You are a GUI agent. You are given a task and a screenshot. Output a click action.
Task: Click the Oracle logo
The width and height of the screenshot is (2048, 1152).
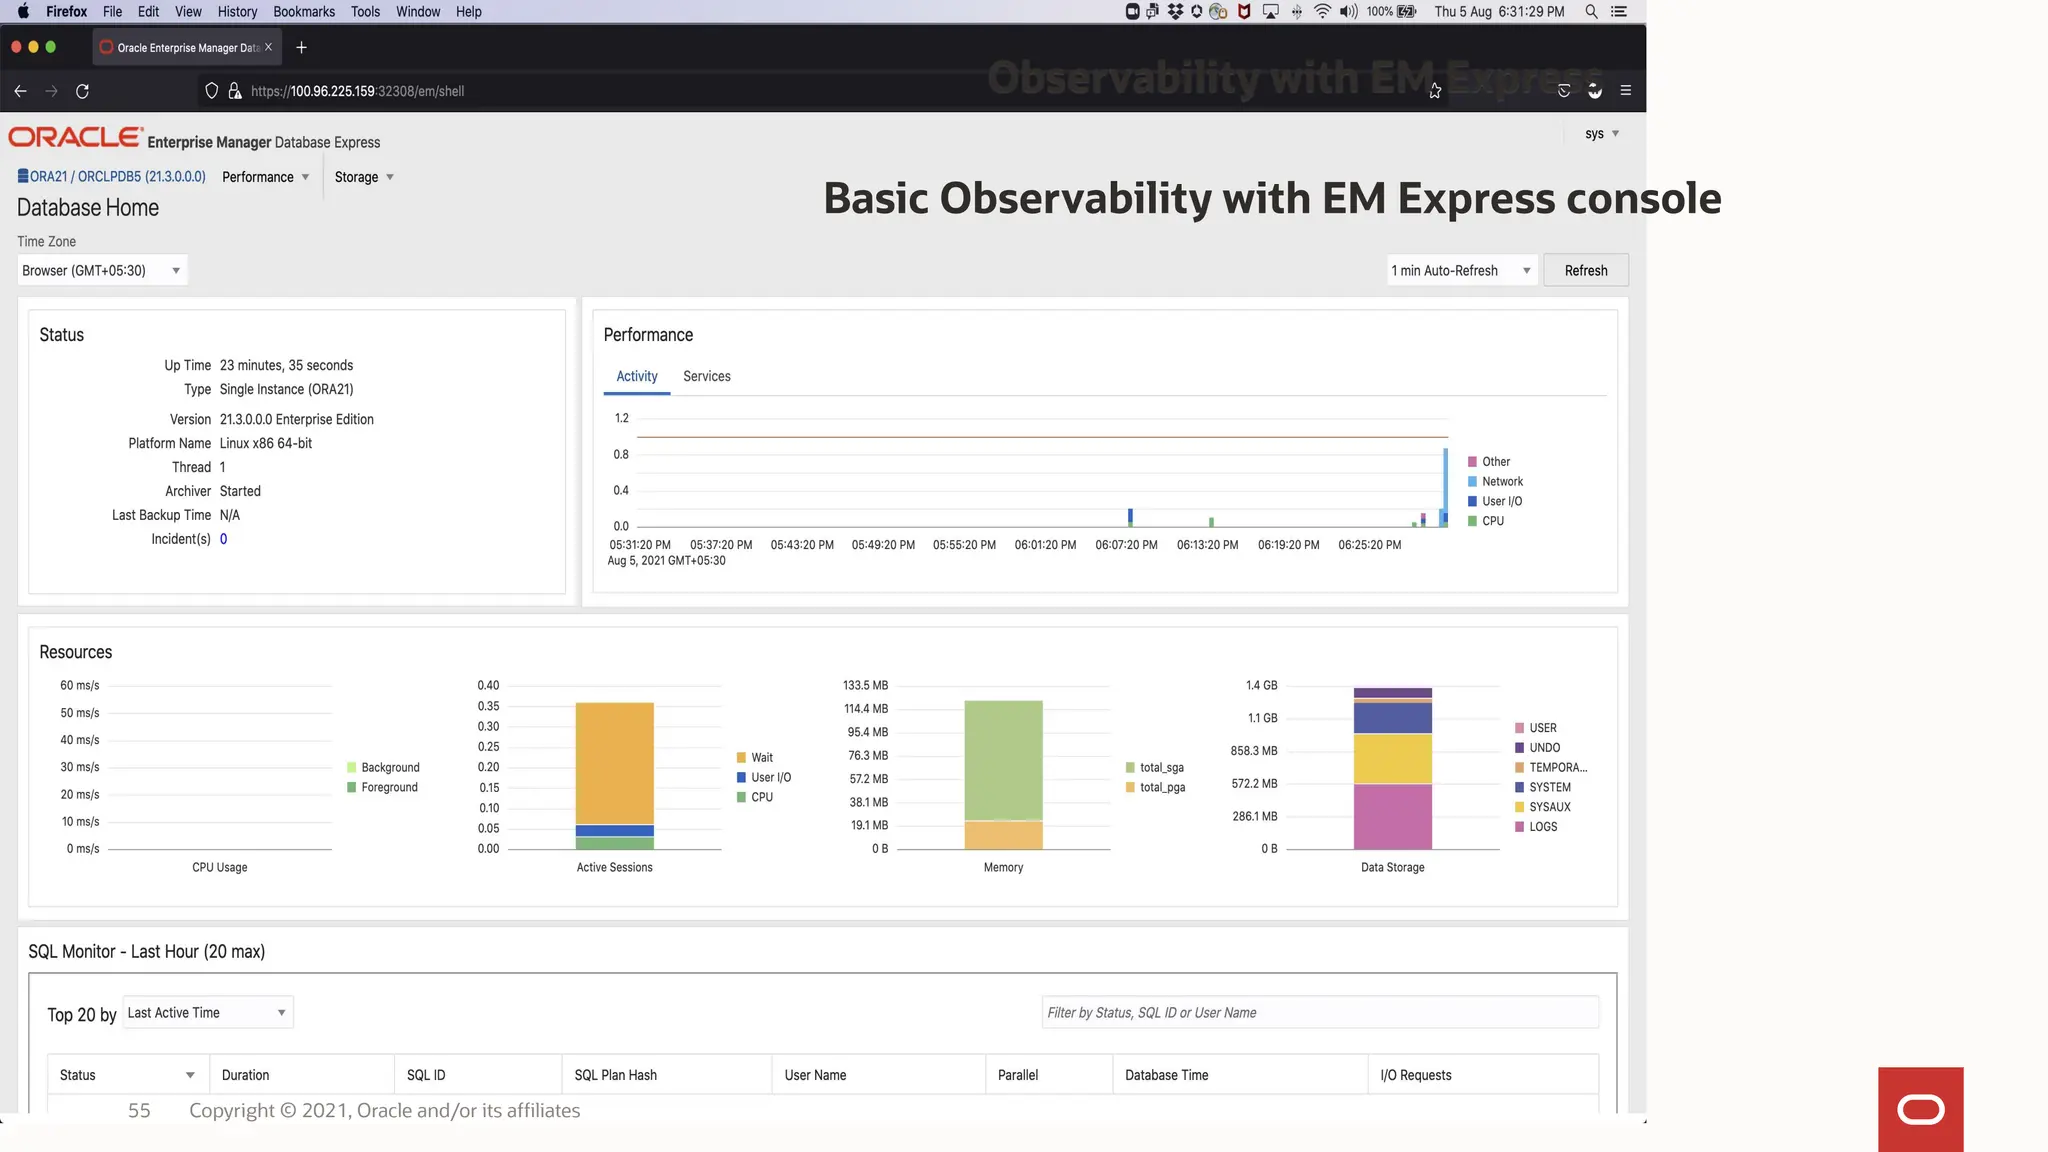coord(76,137)
